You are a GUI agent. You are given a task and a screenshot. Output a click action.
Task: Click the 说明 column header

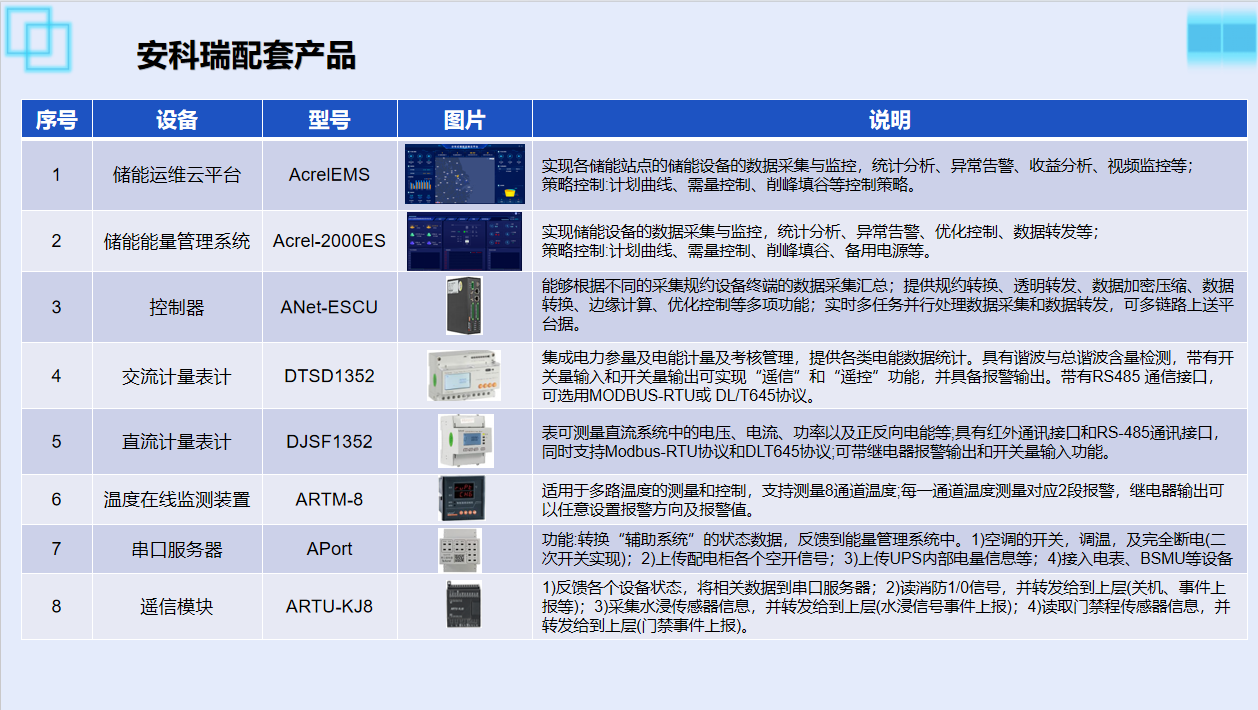click(x=889, y=120)
